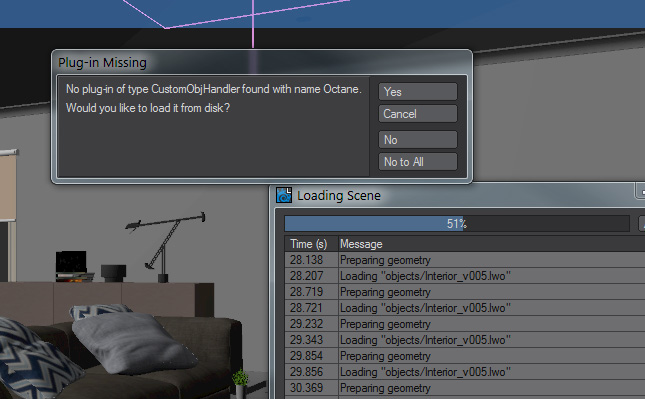Click the Loading Scene window icon
The height and width of the screenshot is (399, 645).
pyautogui.click(x=284, y=195)
